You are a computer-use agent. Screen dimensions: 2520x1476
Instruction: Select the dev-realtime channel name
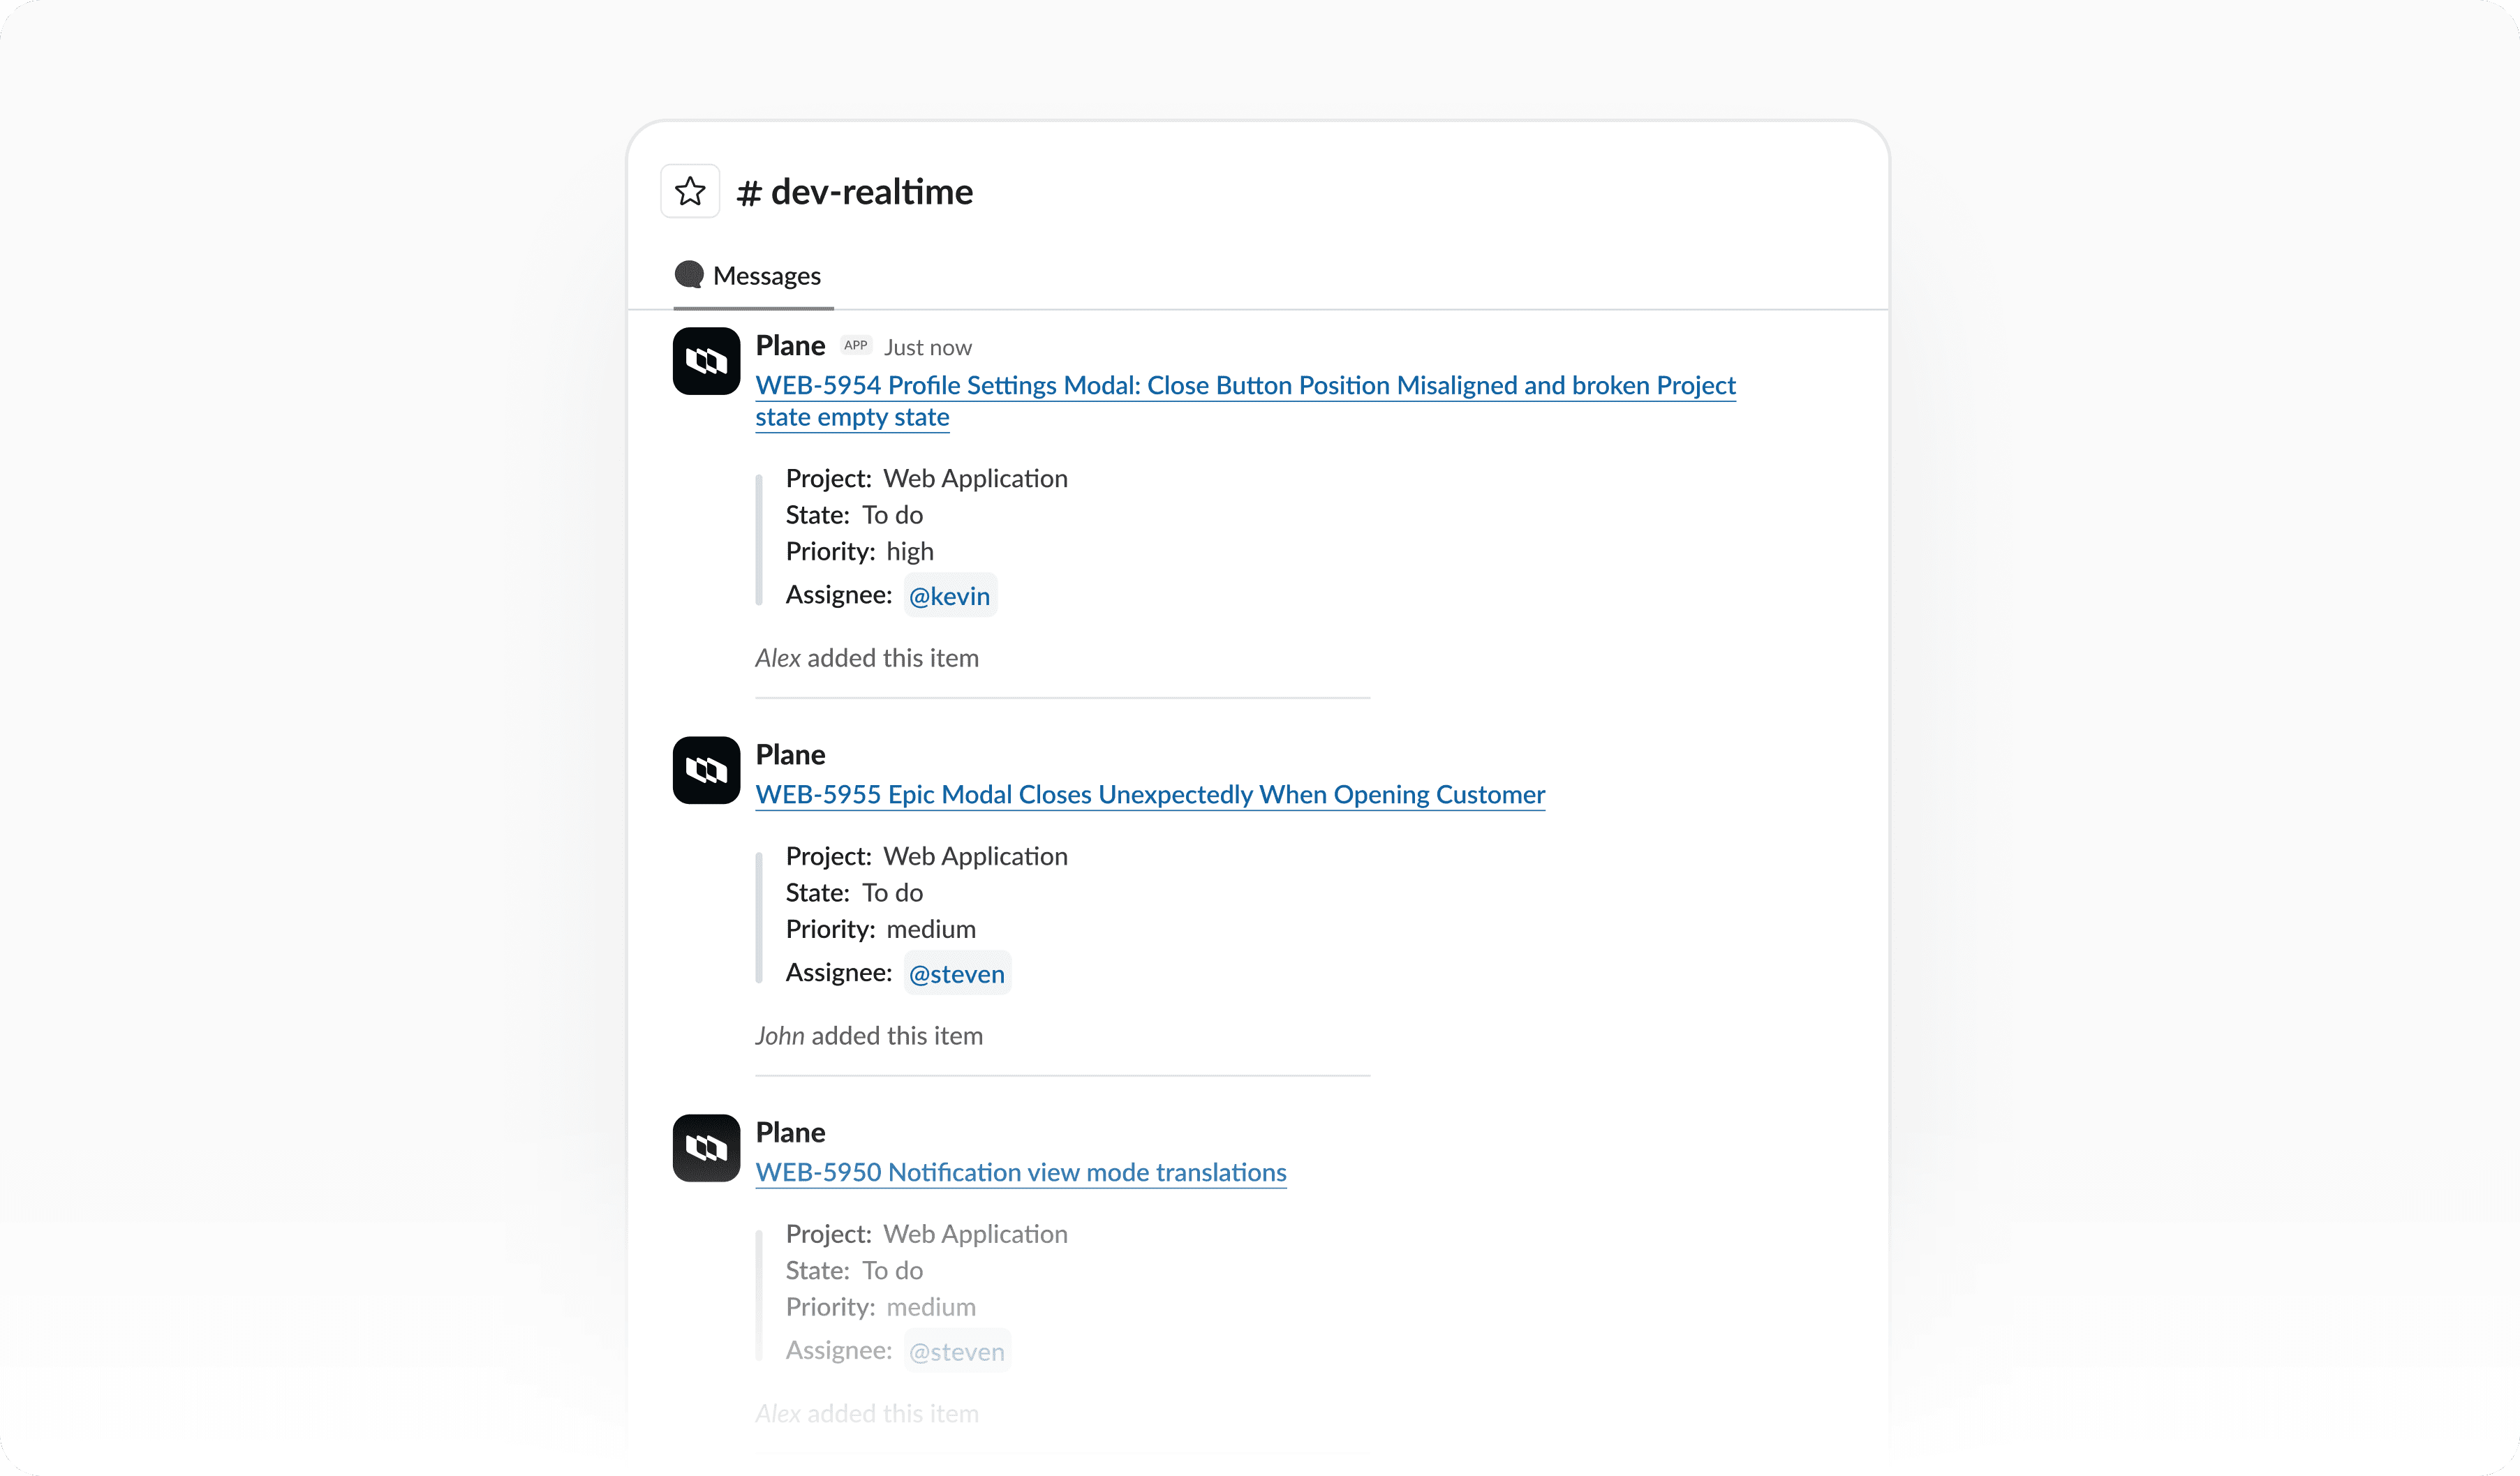coord(873,191)
